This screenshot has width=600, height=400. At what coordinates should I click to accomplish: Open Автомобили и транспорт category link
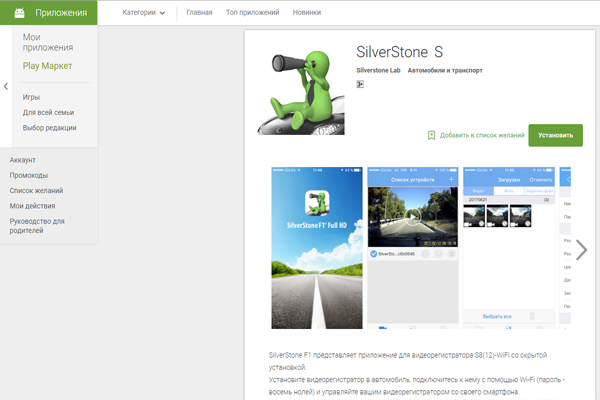point(445,70)
